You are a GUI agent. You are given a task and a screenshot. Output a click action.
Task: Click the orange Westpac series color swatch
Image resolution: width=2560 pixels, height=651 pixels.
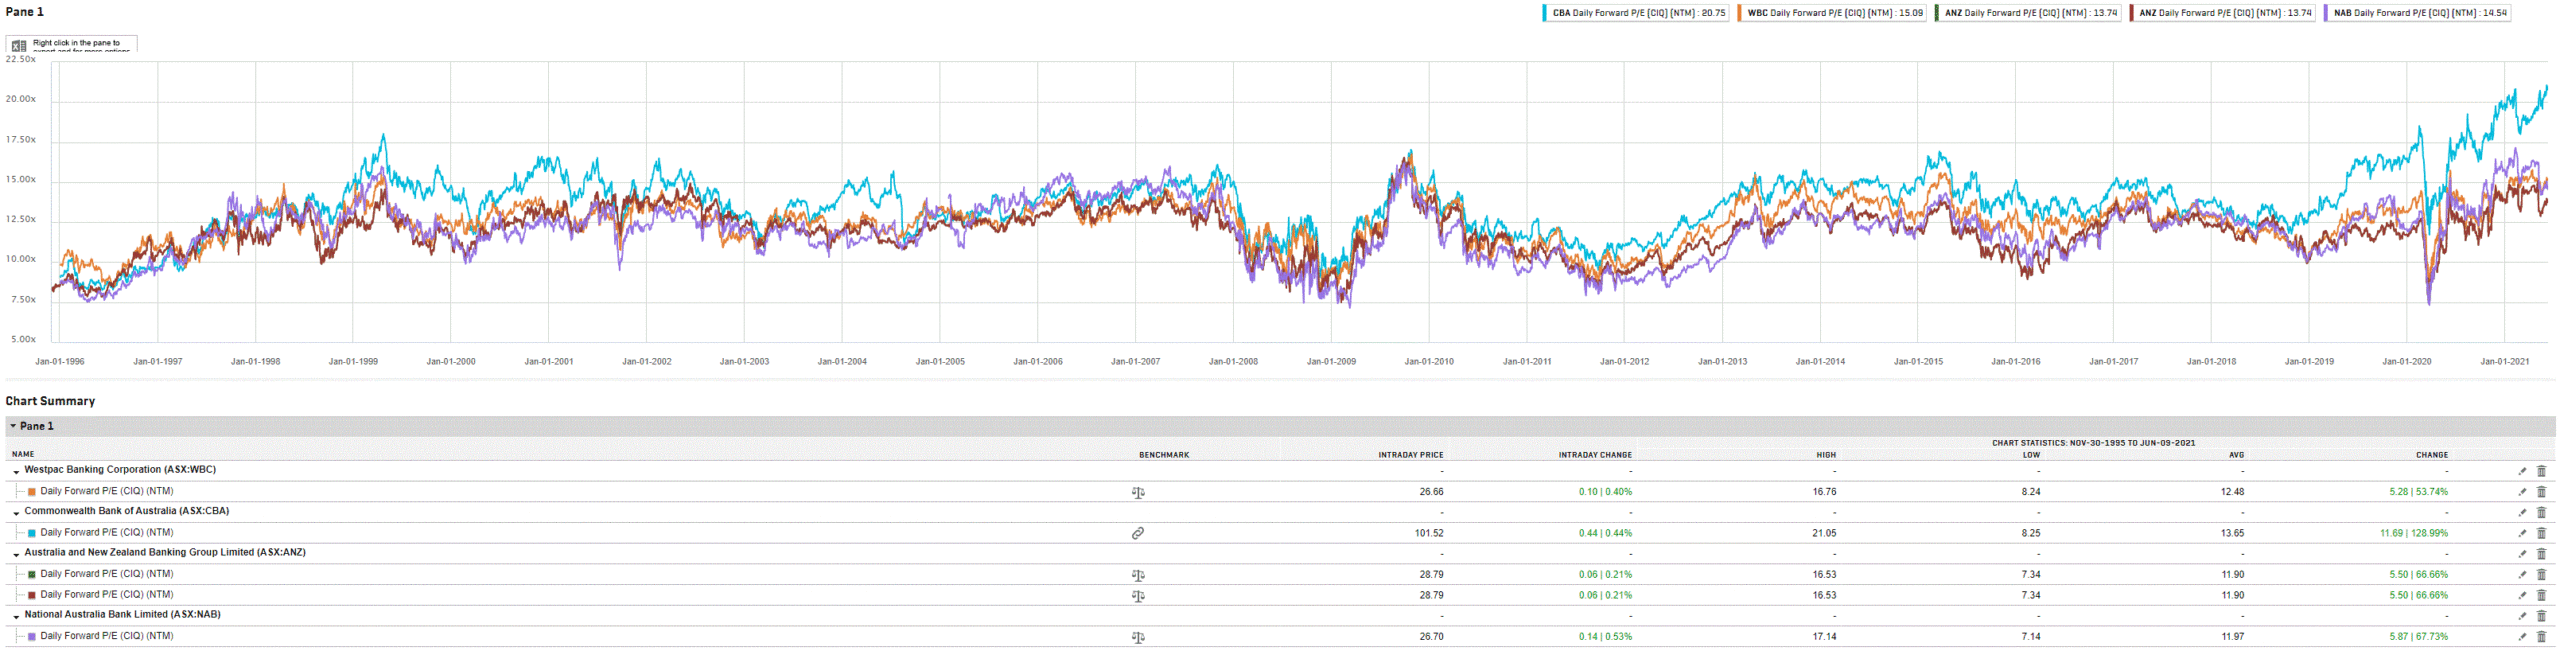(x=32, y=492)
